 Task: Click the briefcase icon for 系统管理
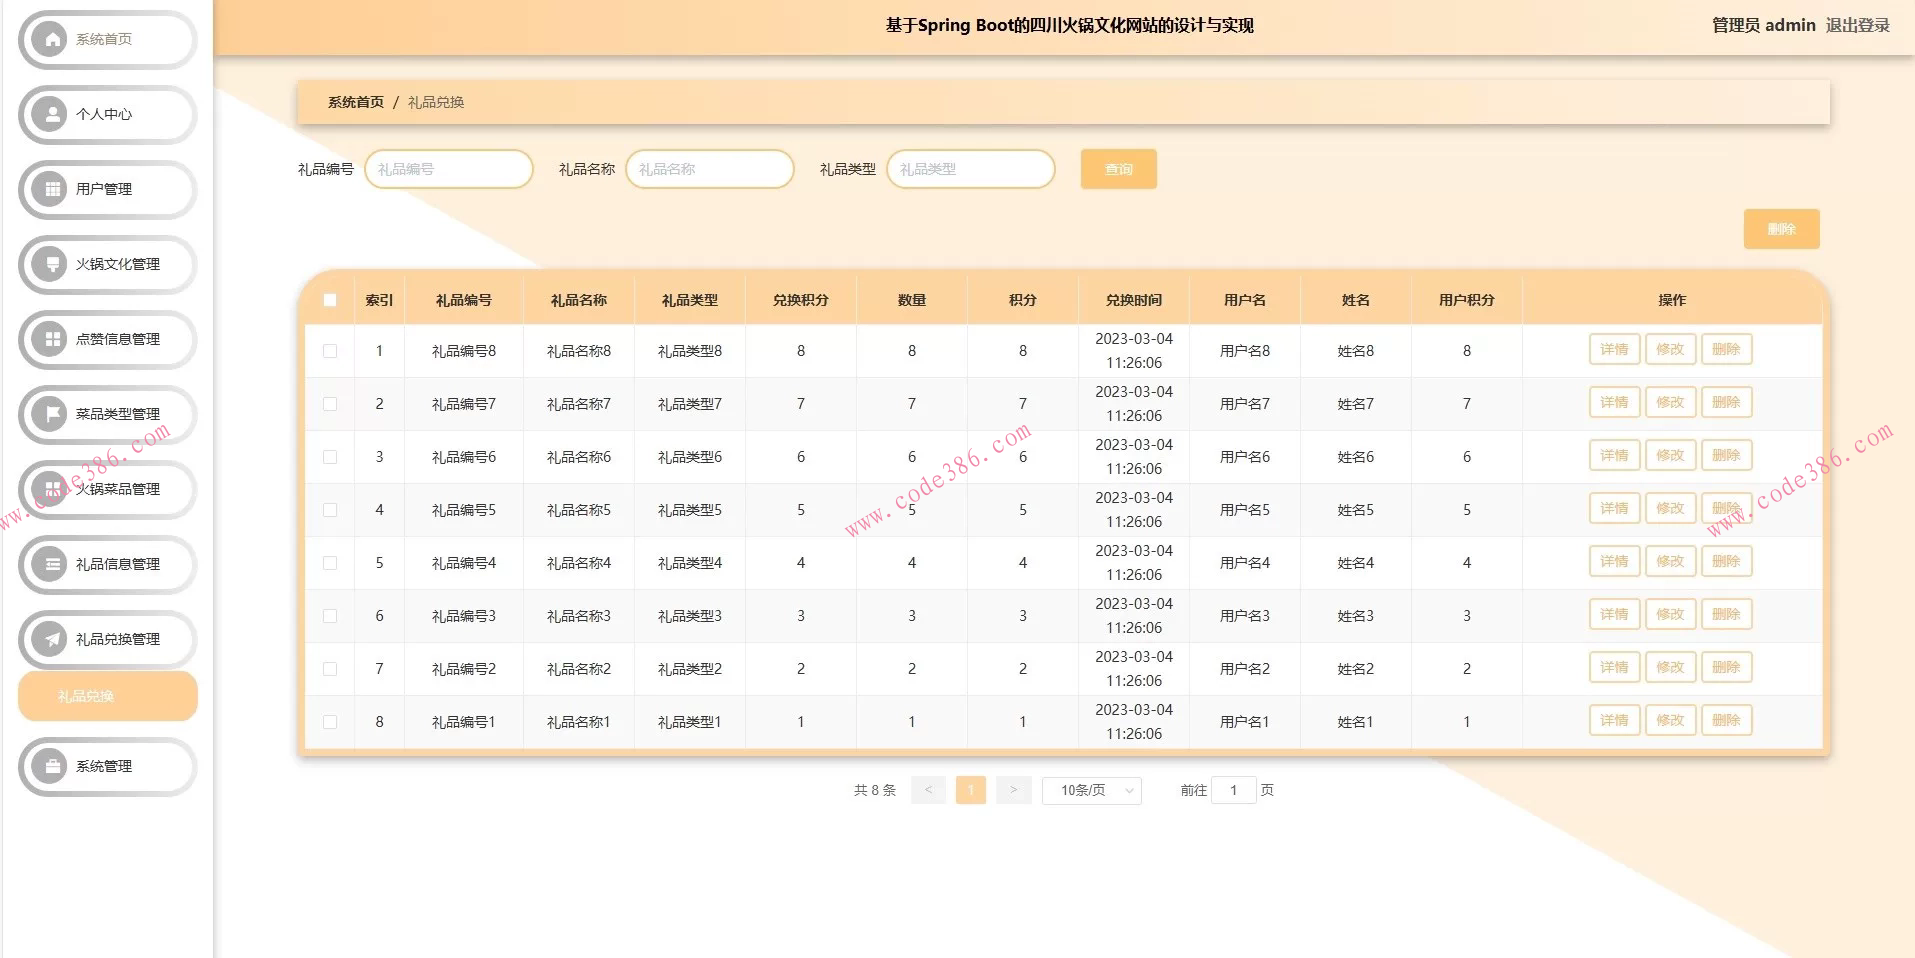pos(49,767)
